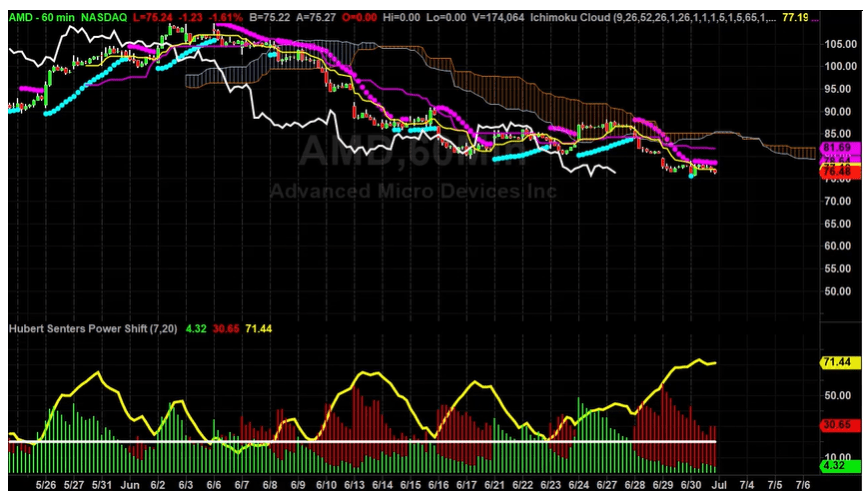Click 105.00 on the price axis
The image size is (867, 496).
pos(840,44)
